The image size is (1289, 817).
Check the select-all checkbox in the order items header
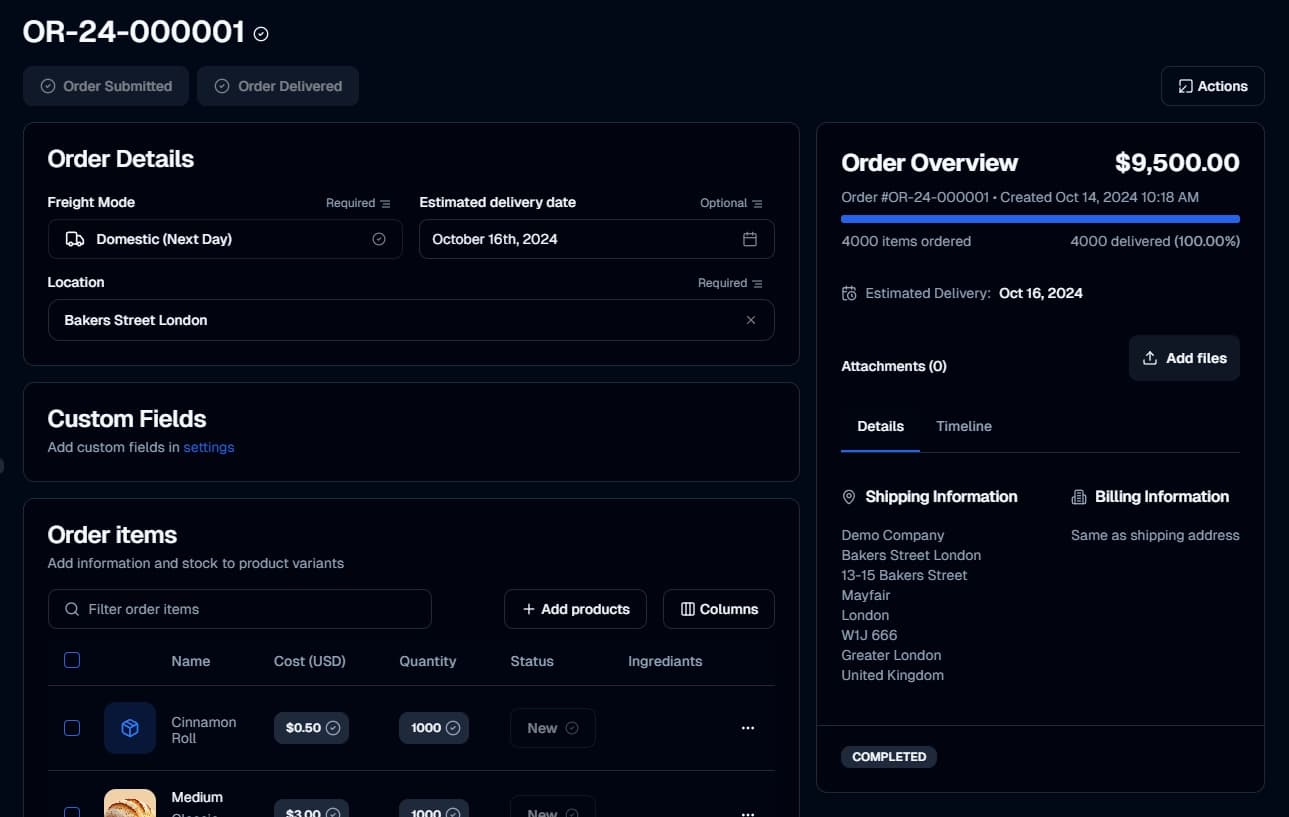pyautogui.click(x=71, y=660)
